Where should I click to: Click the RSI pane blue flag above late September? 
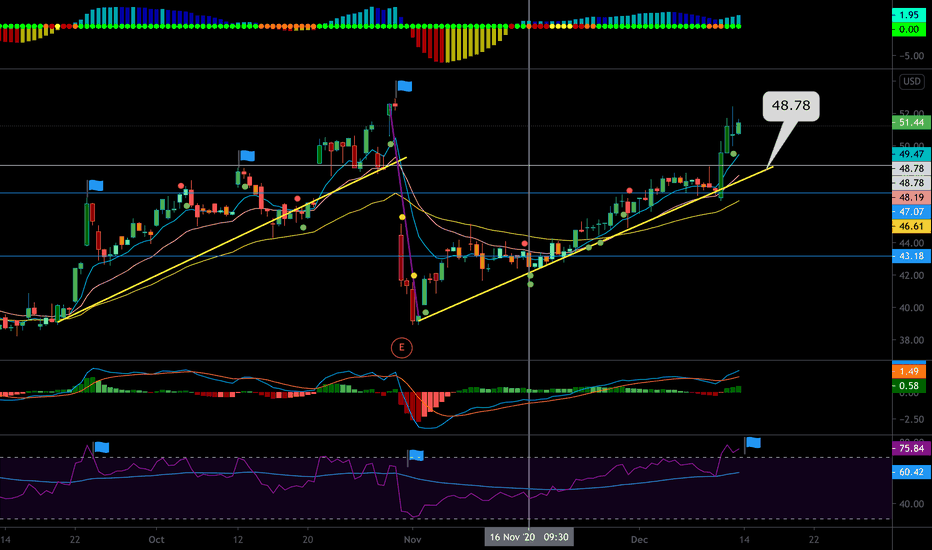tap(102, 447)
